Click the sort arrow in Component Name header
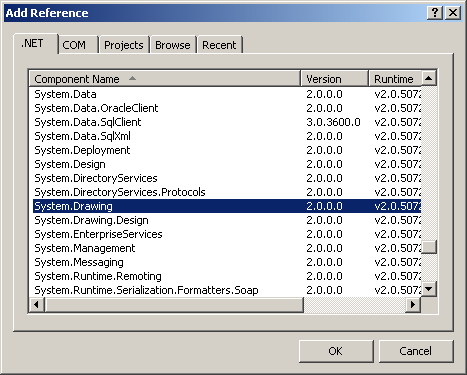Screen dimensions: 467x375 click(132, 78)
